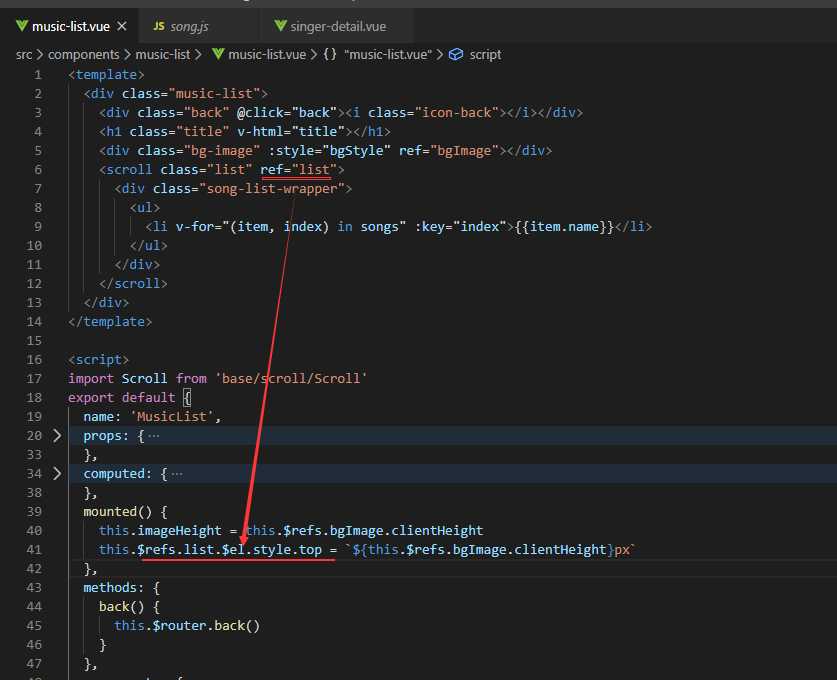Click 'ref="bgImage"' on line 5
Screen dimensions: 837x680
point(449,151)
